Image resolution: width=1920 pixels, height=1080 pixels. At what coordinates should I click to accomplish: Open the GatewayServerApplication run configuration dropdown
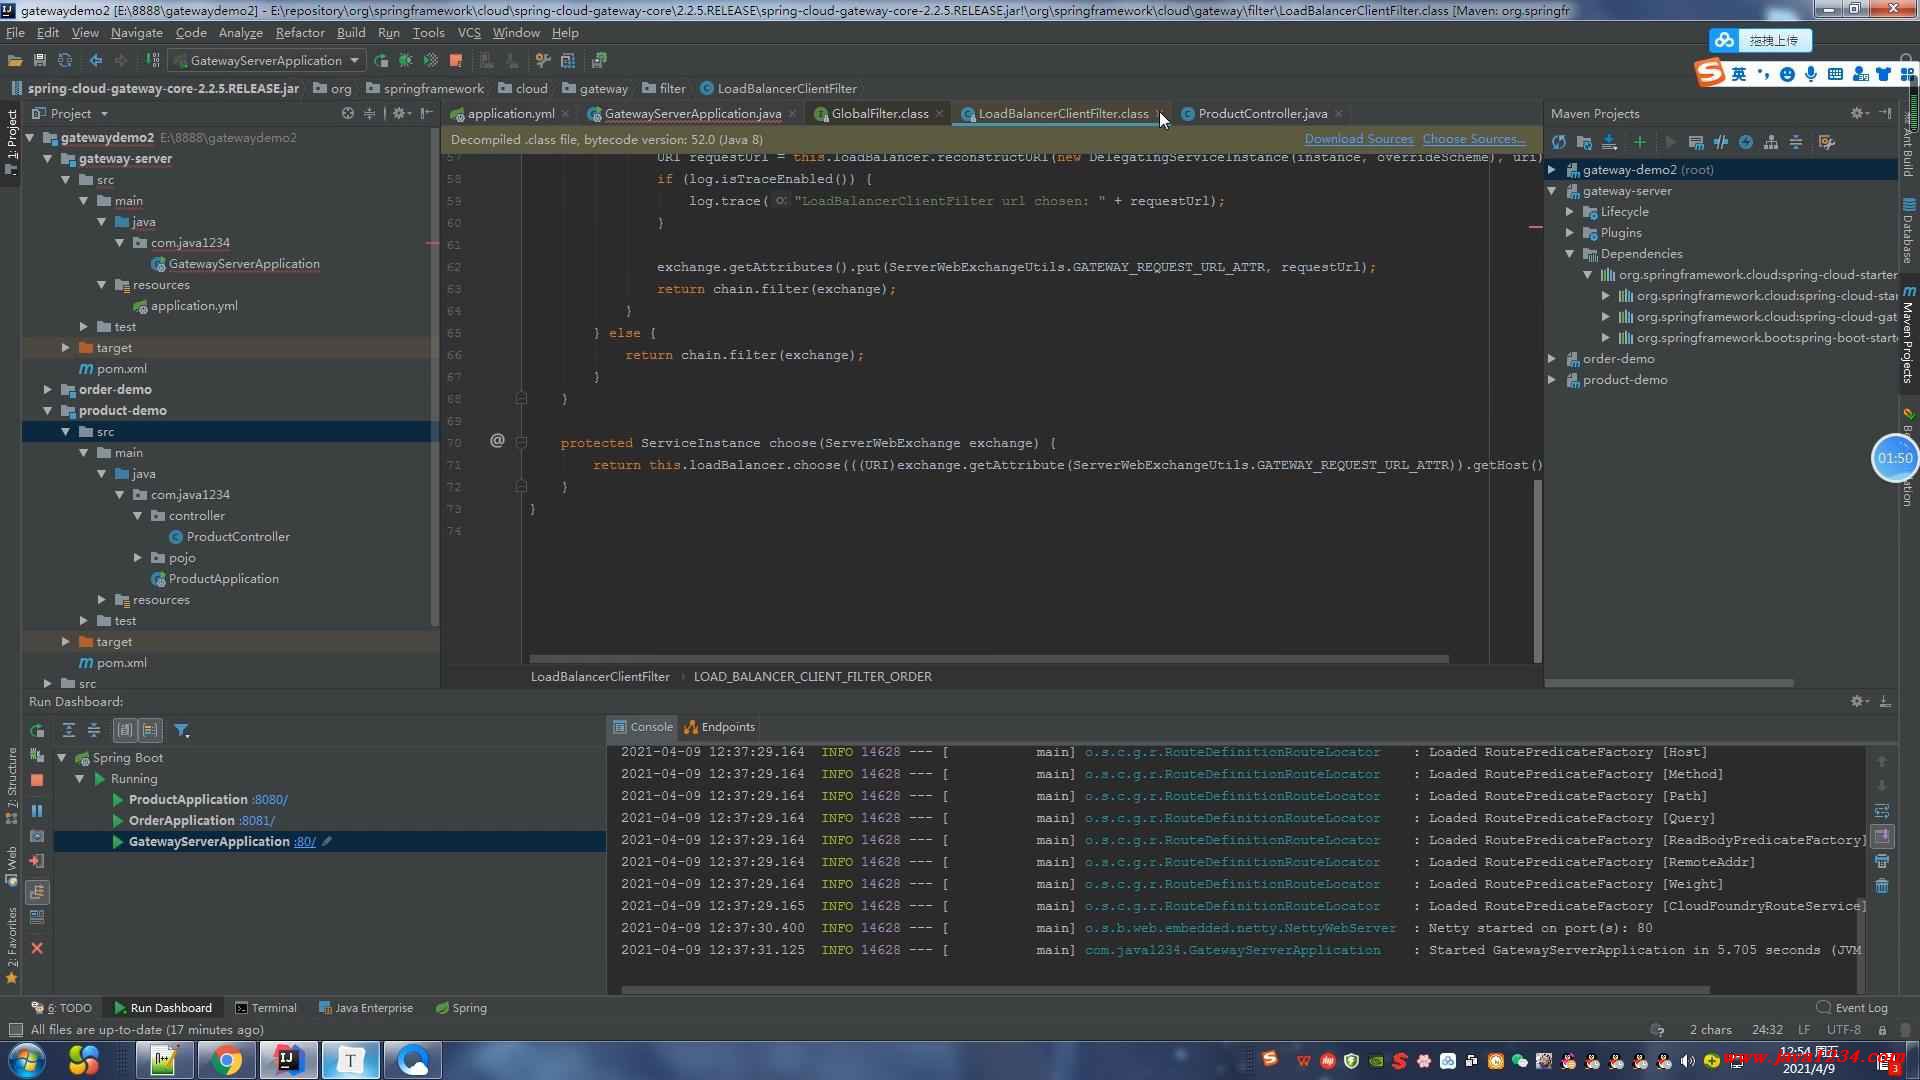266,61
